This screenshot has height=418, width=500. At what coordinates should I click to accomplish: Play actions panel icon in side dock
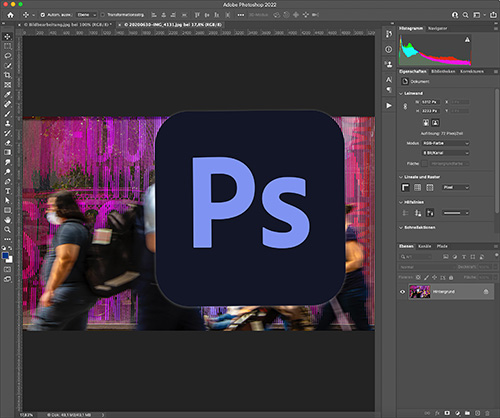pos(389,105)
